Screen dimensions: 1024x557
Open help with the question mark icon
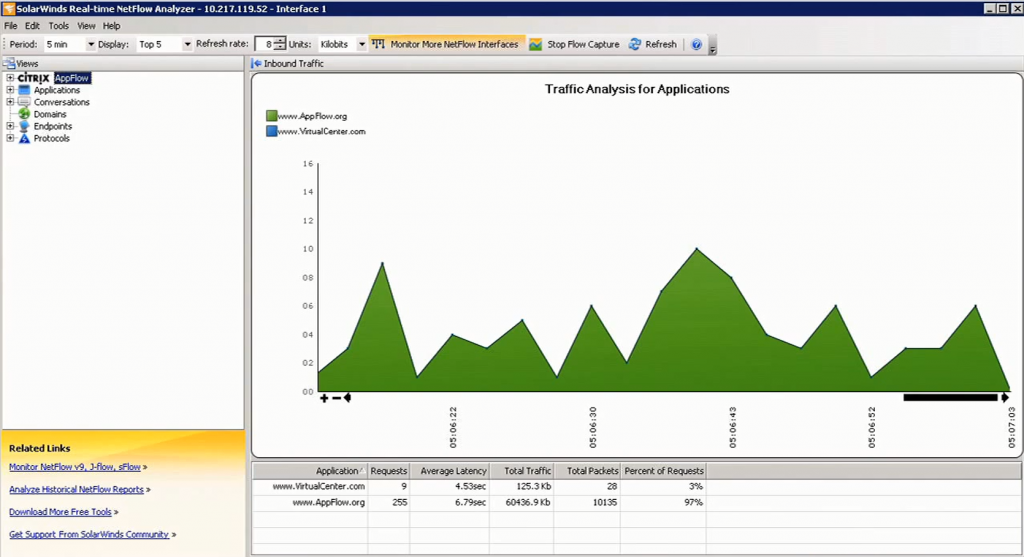tap(696, 44)
